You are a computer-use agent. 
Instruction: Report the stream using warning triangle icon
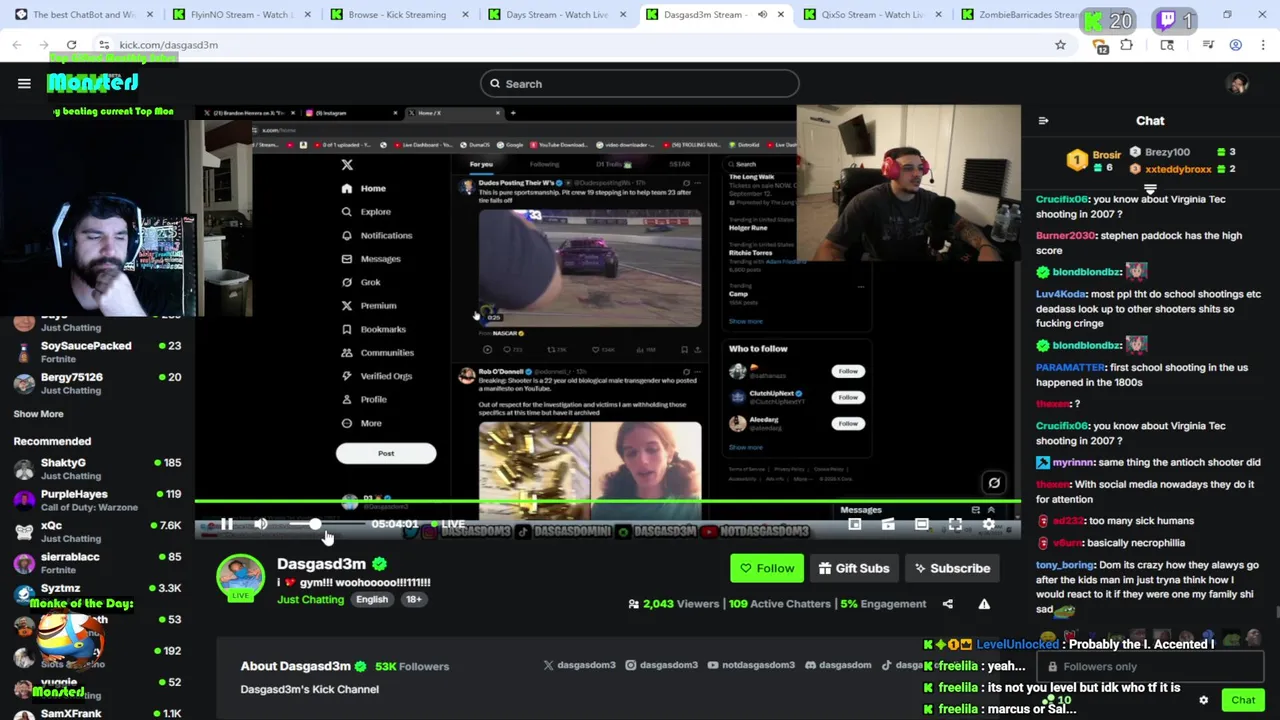[x=984, y=604]
